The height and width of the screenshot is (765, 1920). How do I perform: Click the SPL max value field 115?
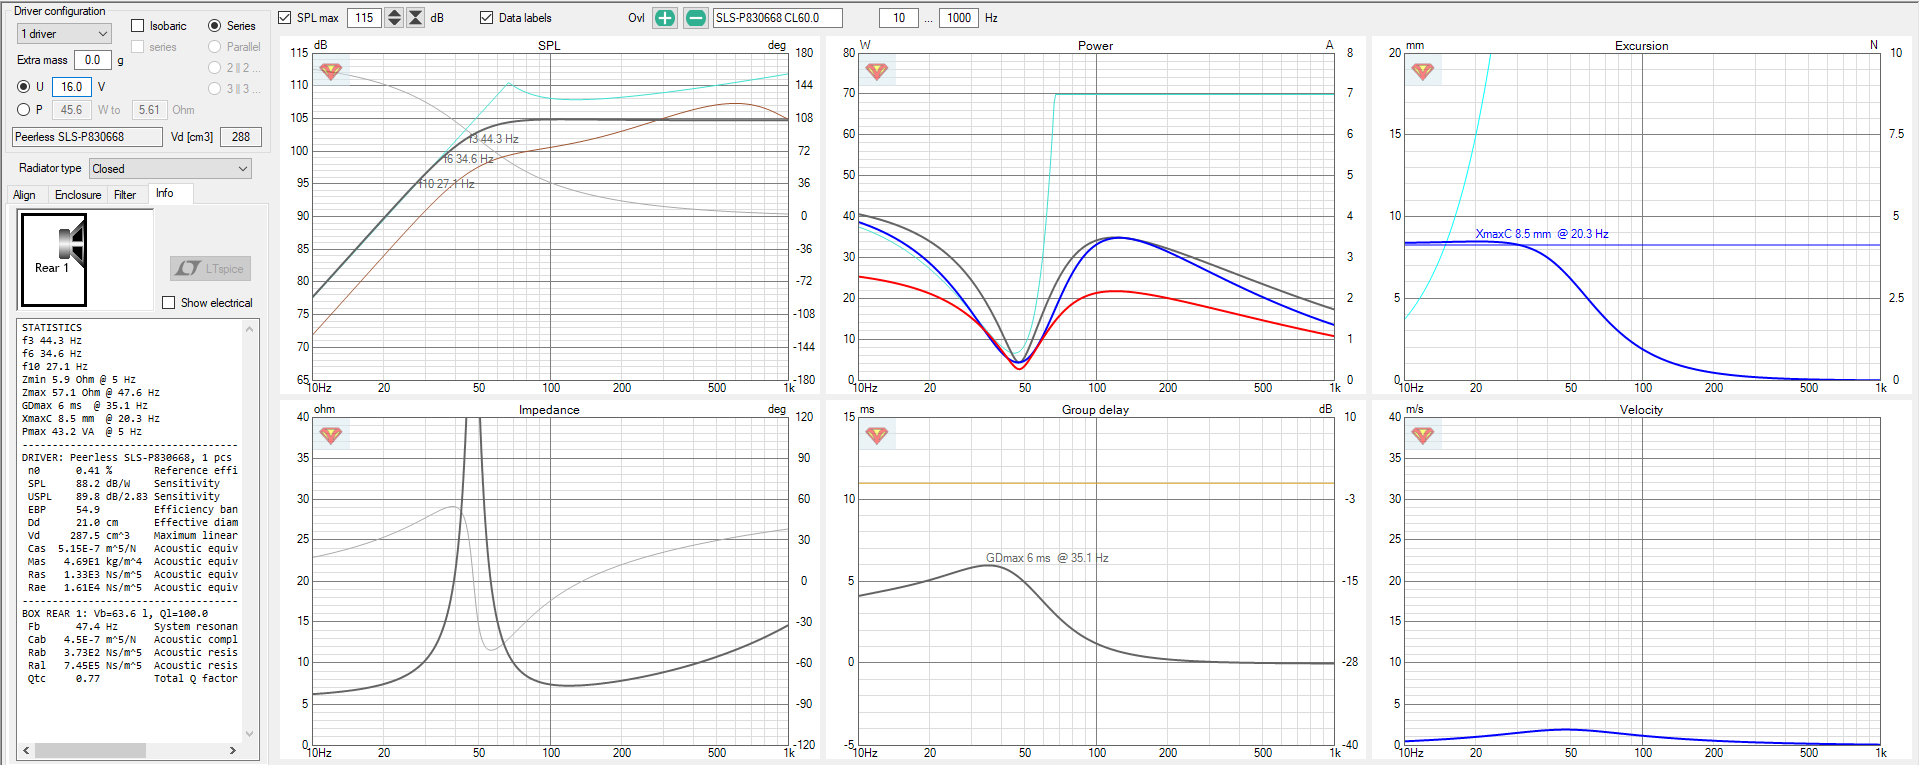365,18
